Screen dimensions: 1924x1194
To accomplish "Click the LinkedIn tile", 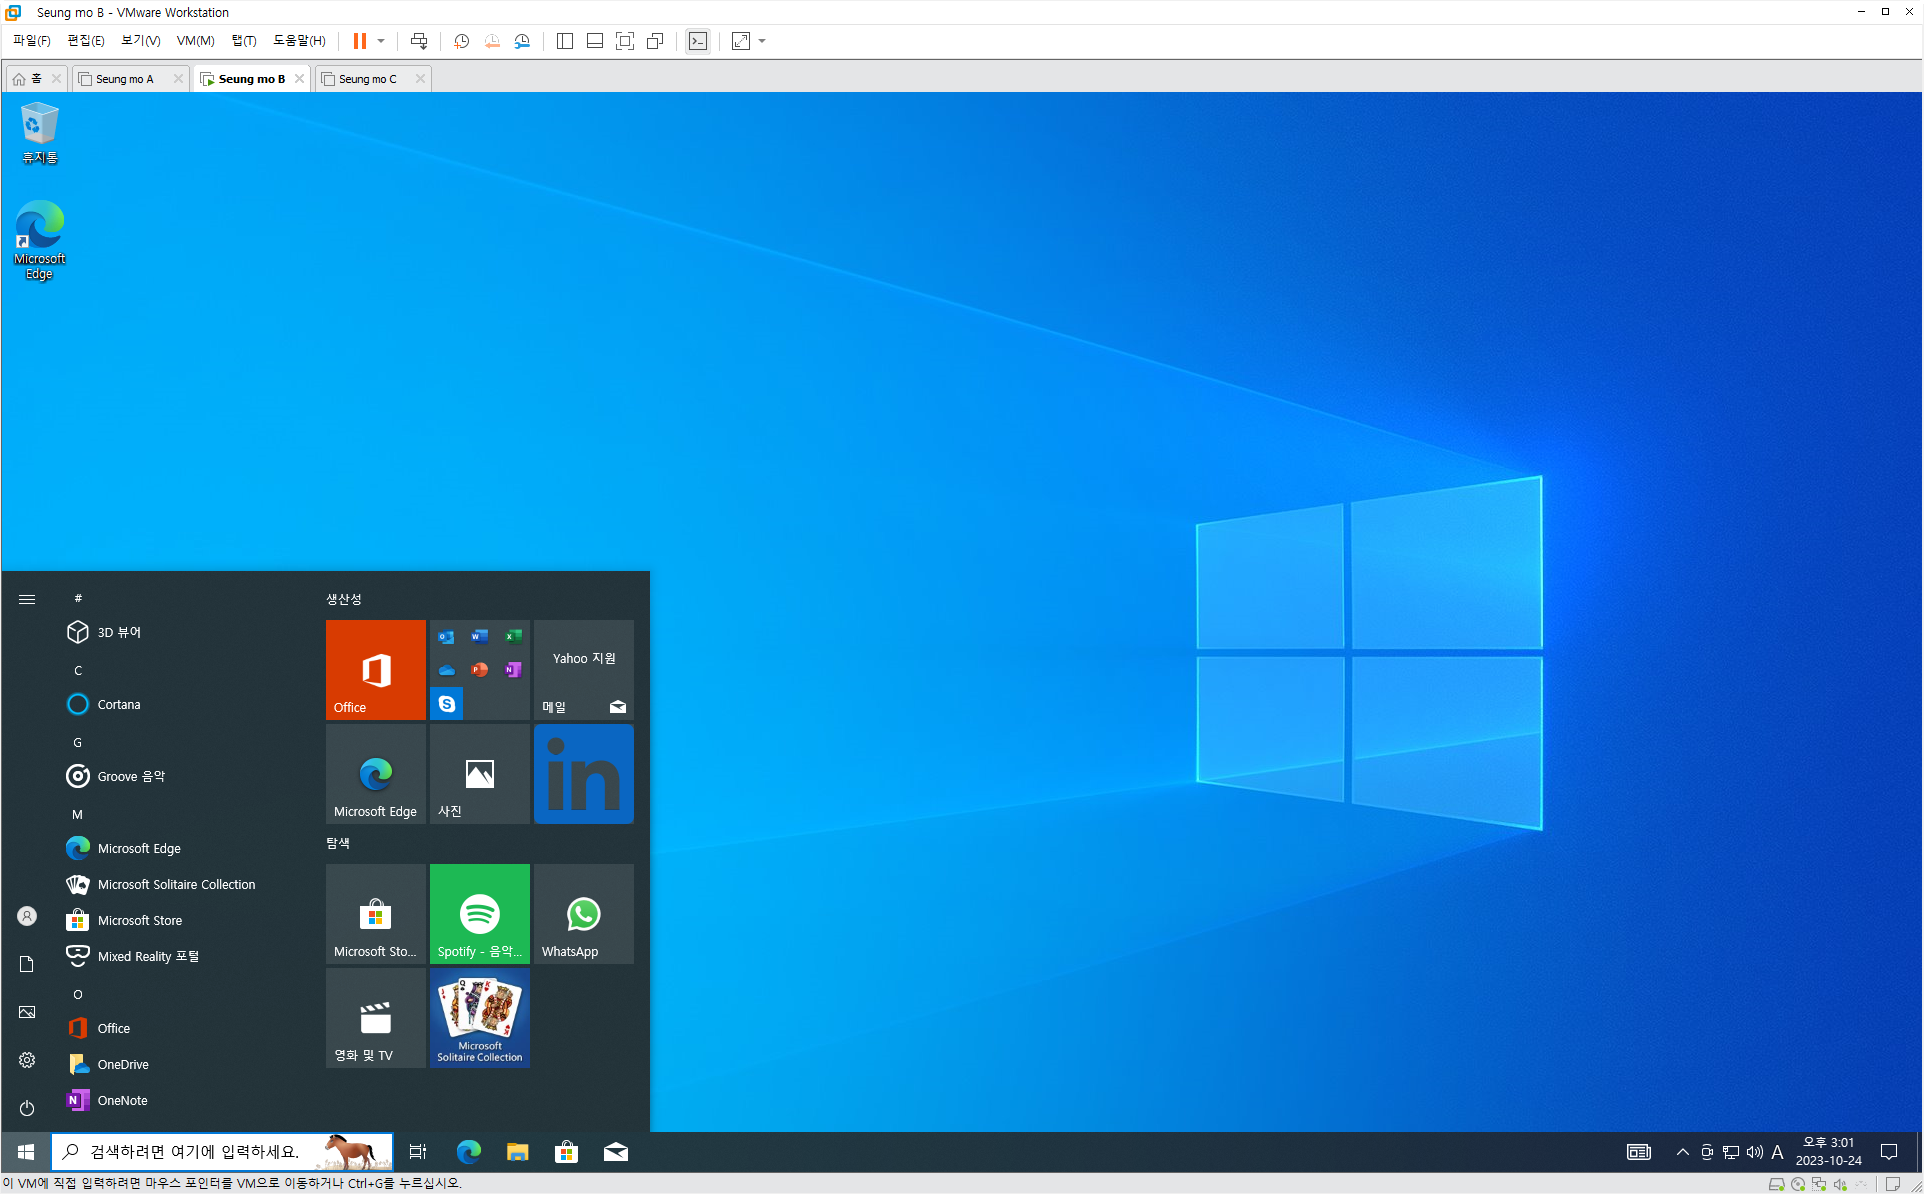I will (583, 774).
